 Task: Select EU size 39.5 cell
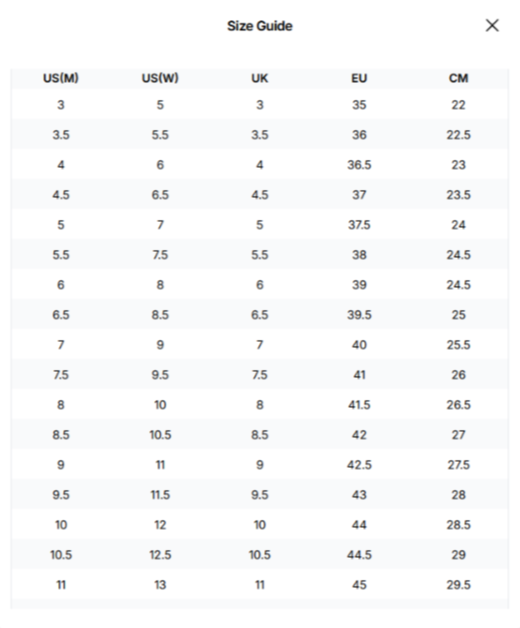359,315
